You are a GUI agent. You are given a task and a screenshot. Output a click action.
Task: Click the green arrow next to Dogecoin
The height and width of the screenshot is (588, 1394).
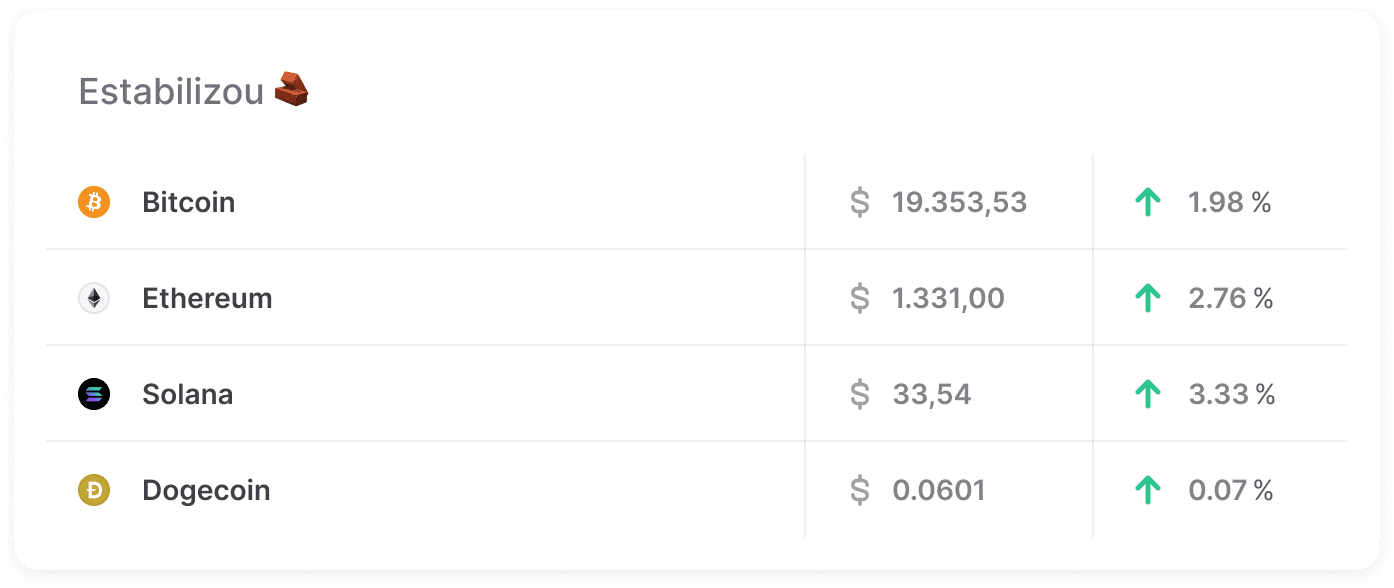(x=1148, y=490)
